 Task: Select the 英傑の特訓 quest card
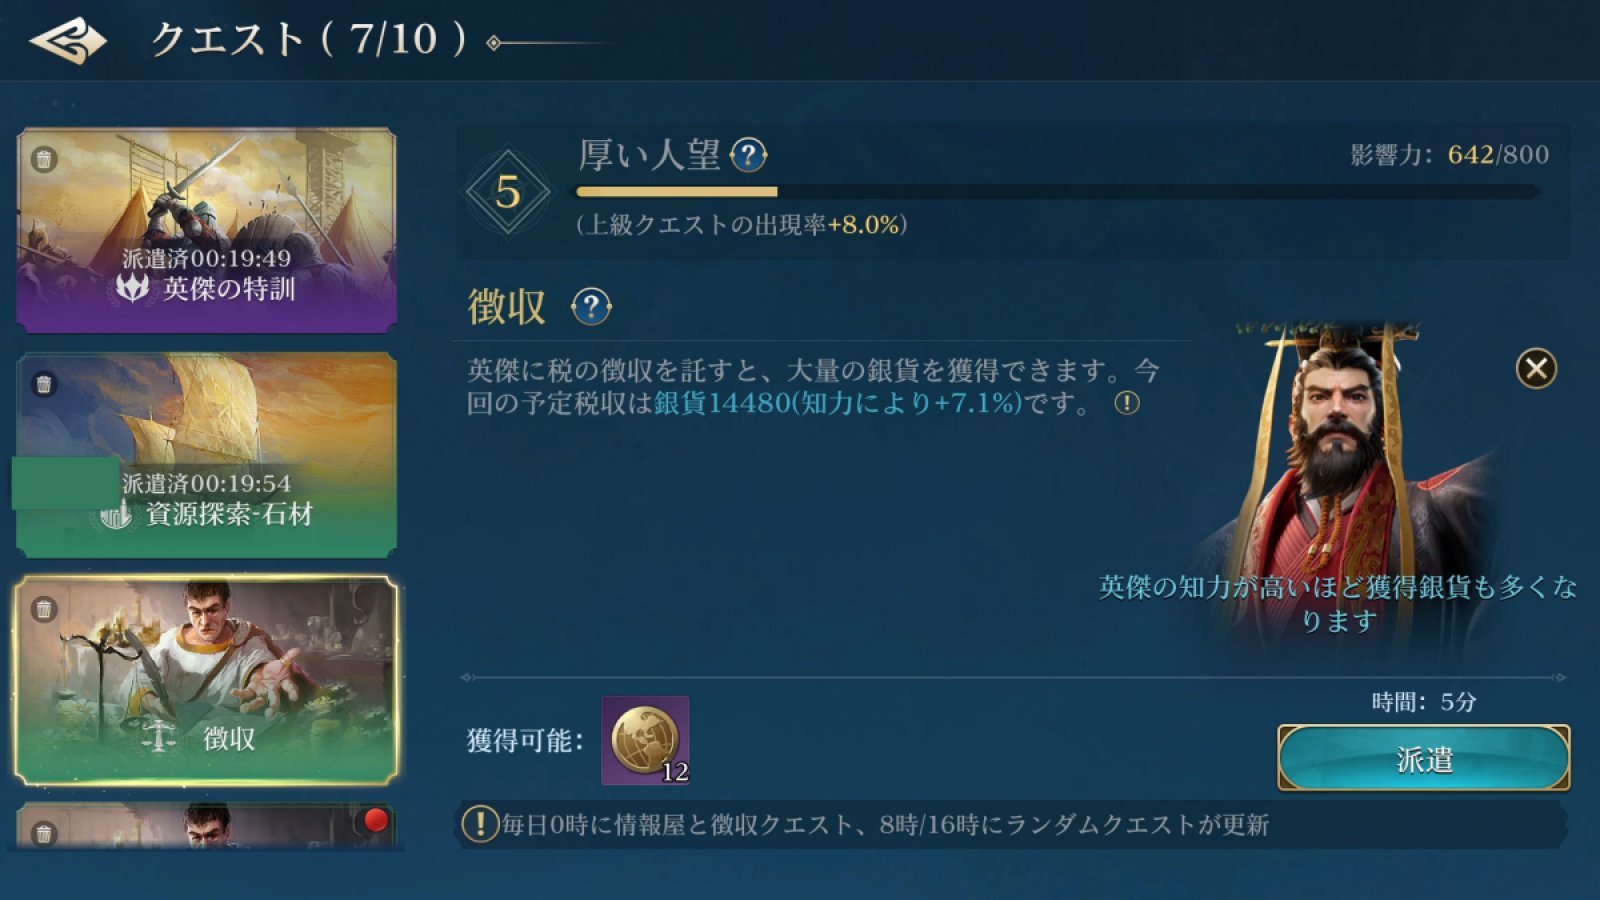[x=207, y=230]
